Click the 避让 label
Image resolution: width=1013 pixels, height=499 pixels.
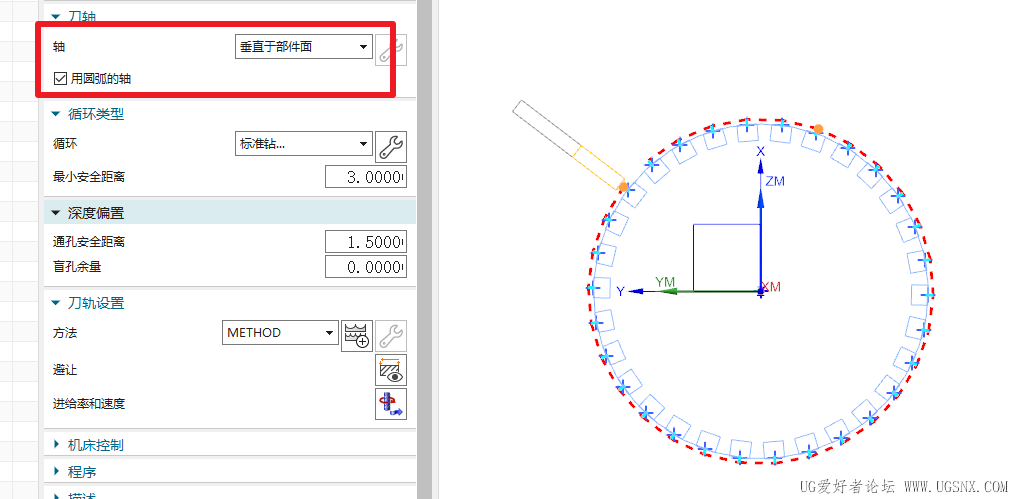(x=65, y=370)
